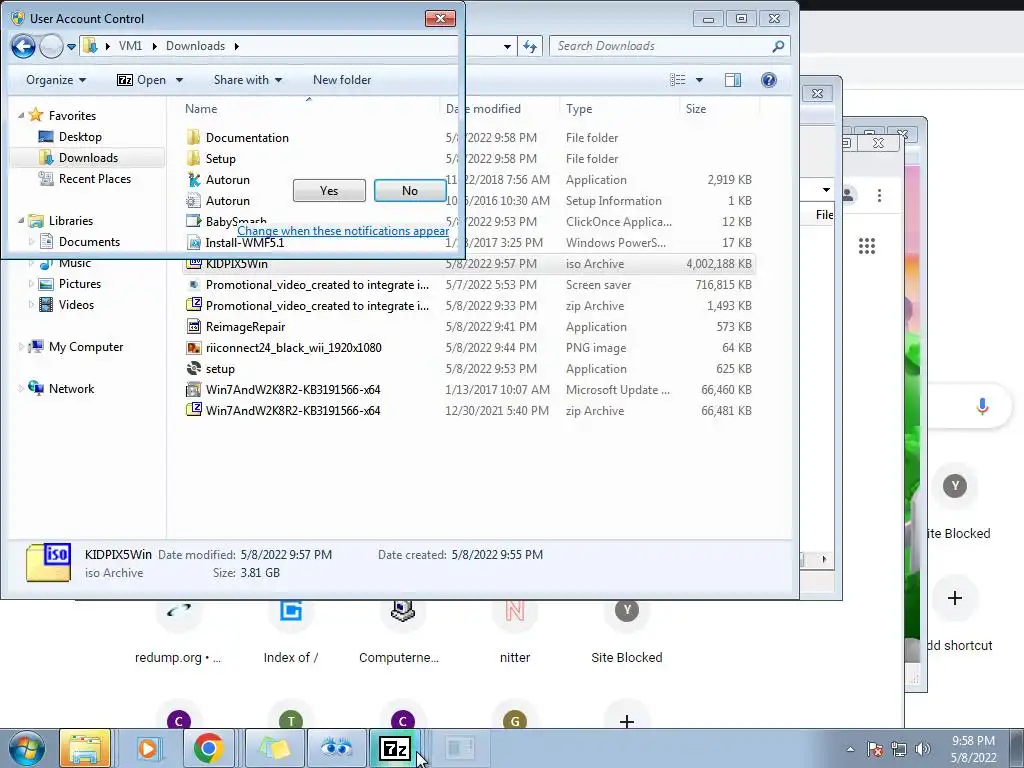Expand the Network node

(21, 389)
